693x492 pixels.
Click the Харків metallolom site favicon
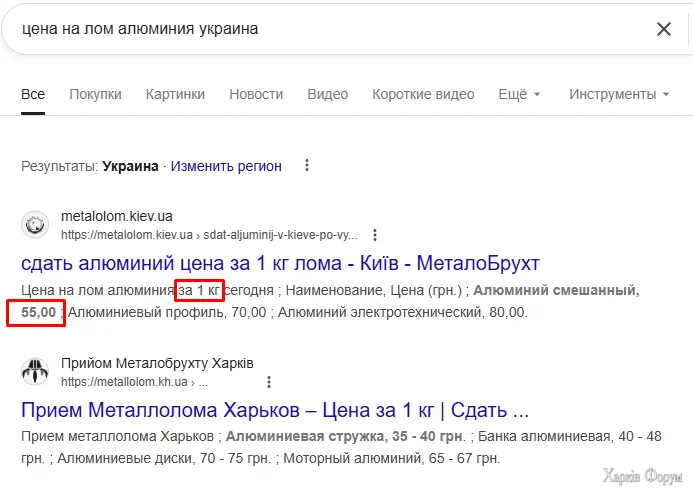(x=35, y=371)
